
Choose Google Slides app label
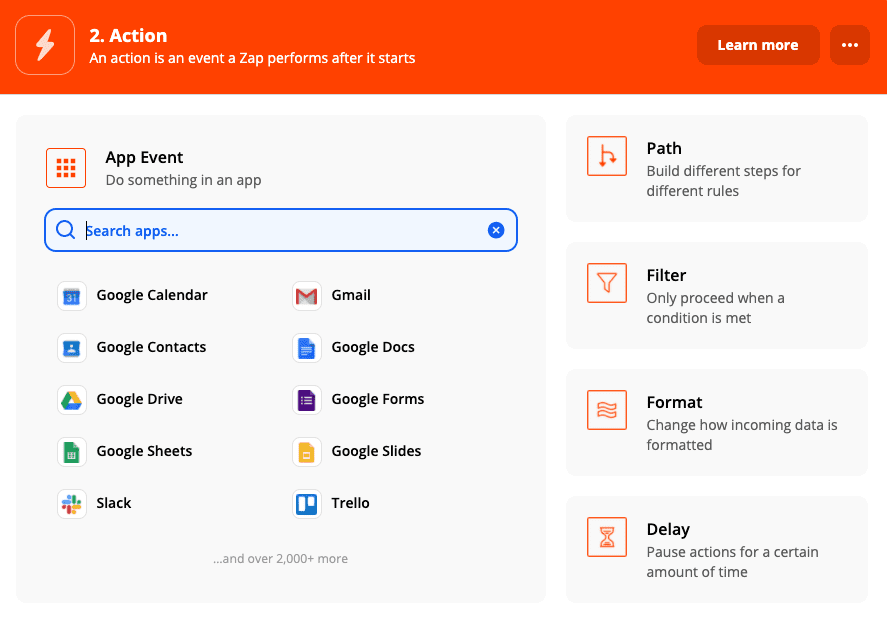pyautogui.click(x=376, y=451)
